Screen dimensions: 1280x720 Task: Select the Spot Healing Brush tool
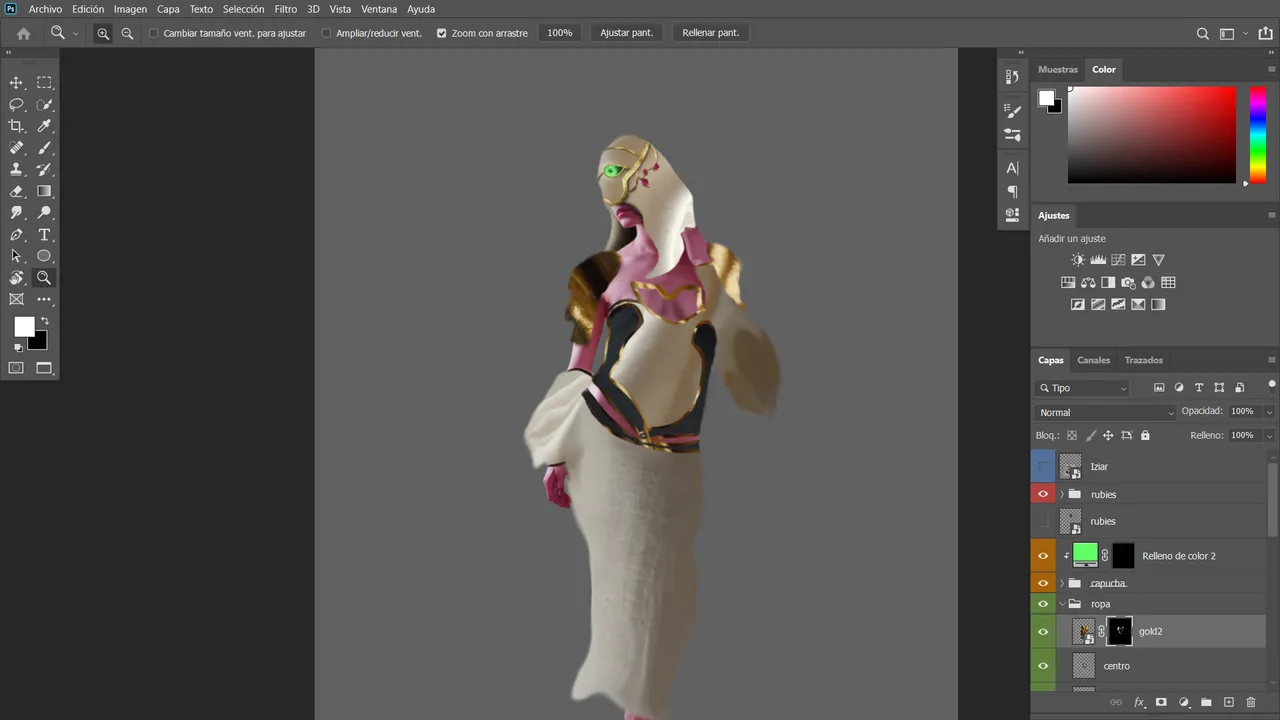(x=16, y=148)
